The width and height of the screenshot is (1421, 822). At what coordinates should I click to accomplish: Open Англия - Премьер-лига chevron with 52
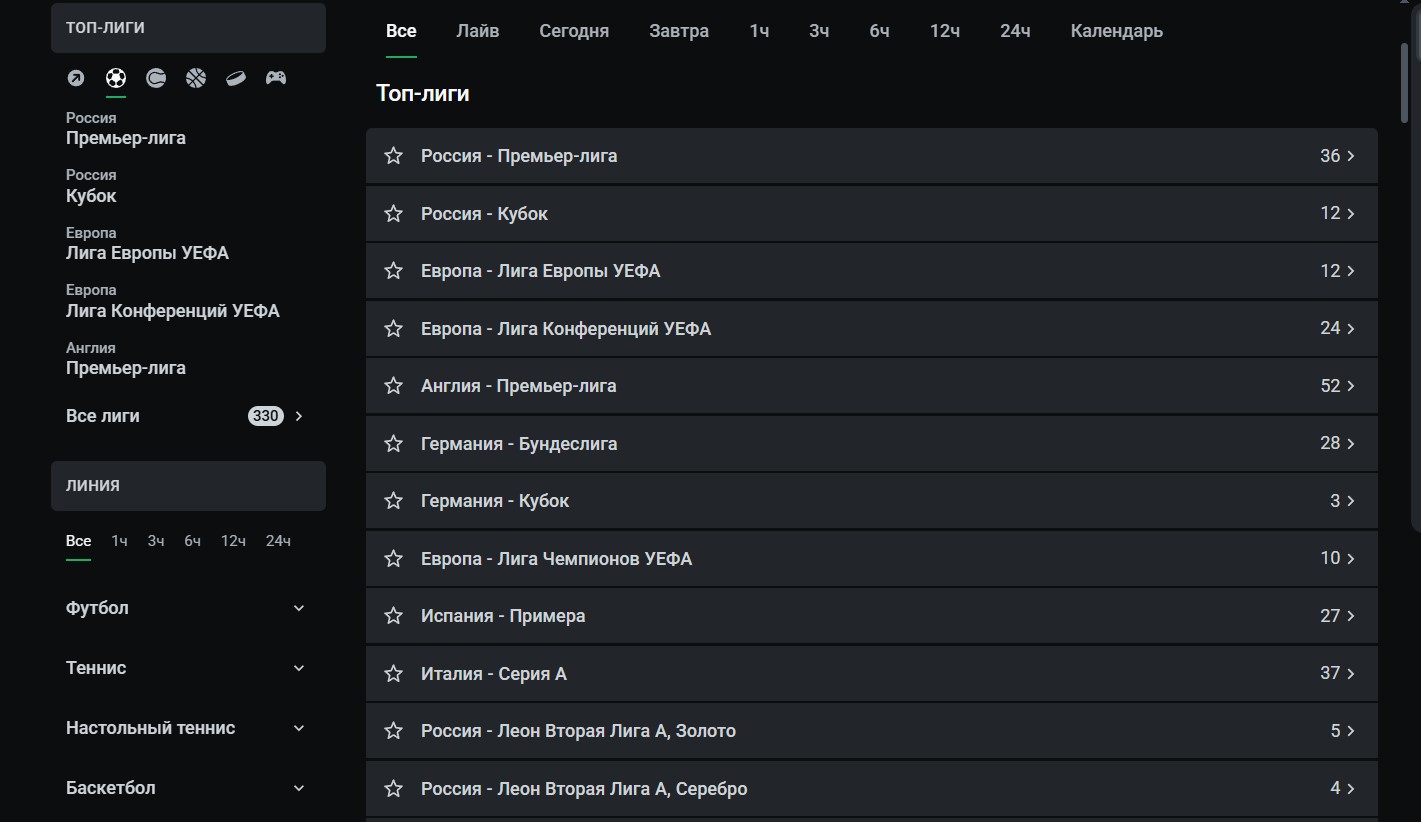pyautogui.click(x=1350, y=386)
